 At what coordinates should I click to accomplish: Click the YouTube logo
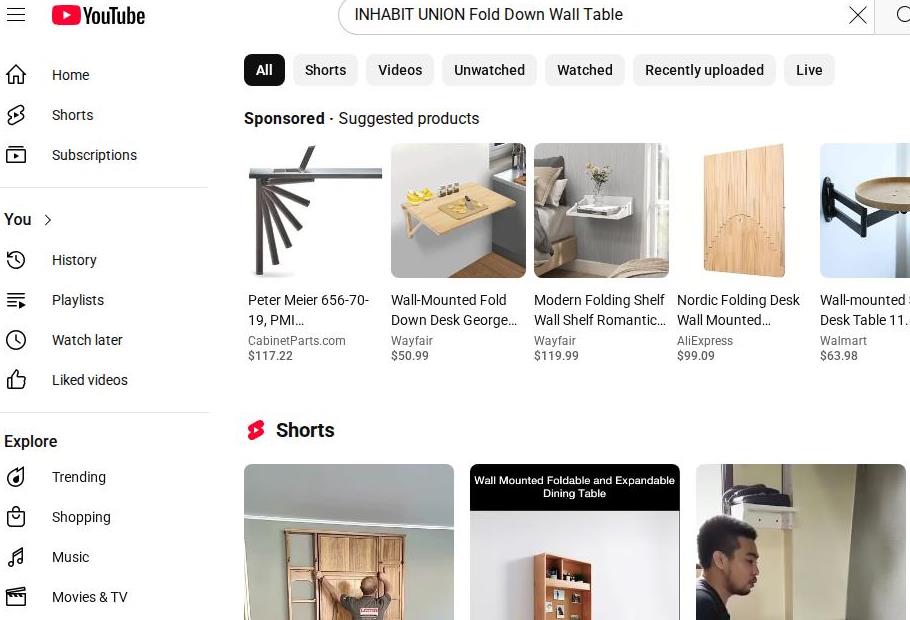coord(98,16)
